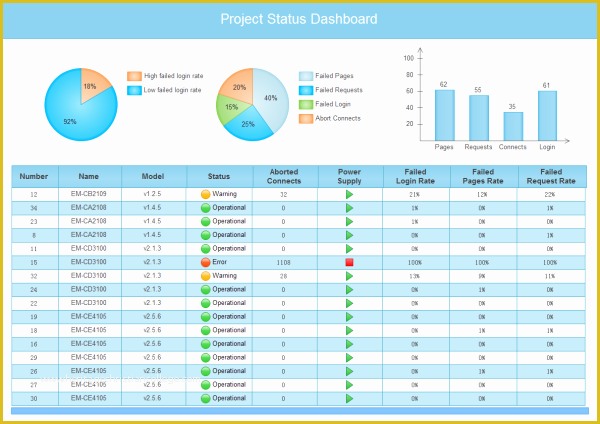Click the 40% Failed Pages pie slice
This screenshot has height=424, width=600.
(271, 99)
